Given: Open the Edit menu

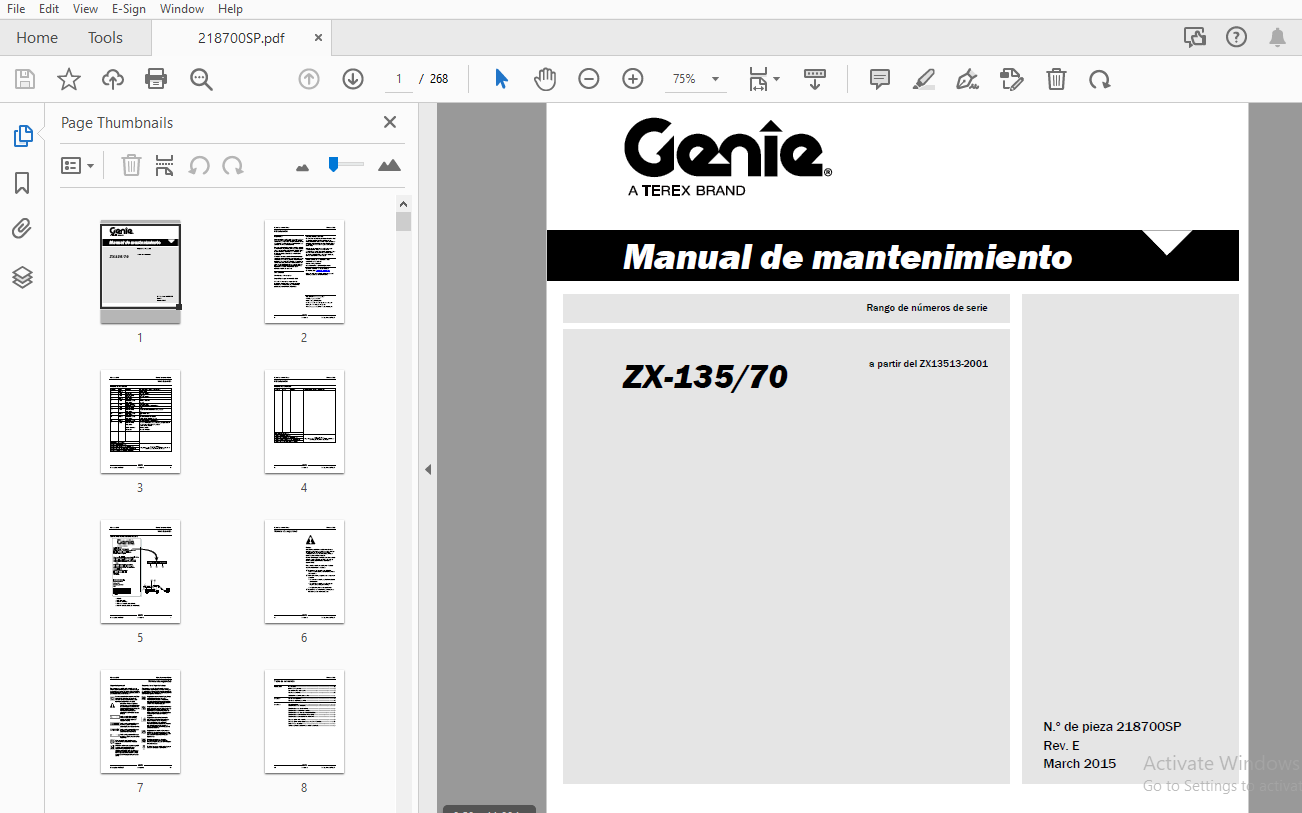Looking at the screenshot, I should click(x=49, y=9).
